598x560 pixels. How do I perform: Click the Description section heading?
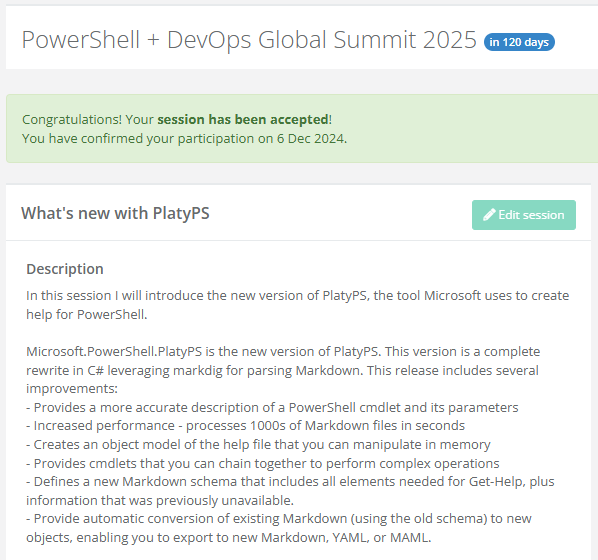pyautogui.click(x=65, y=269)
